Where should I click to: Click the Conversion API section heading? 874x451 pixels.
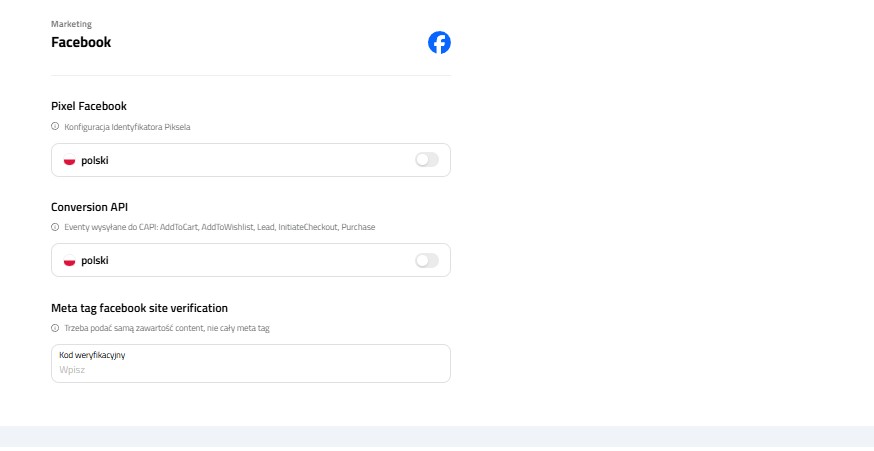point(90,207)
